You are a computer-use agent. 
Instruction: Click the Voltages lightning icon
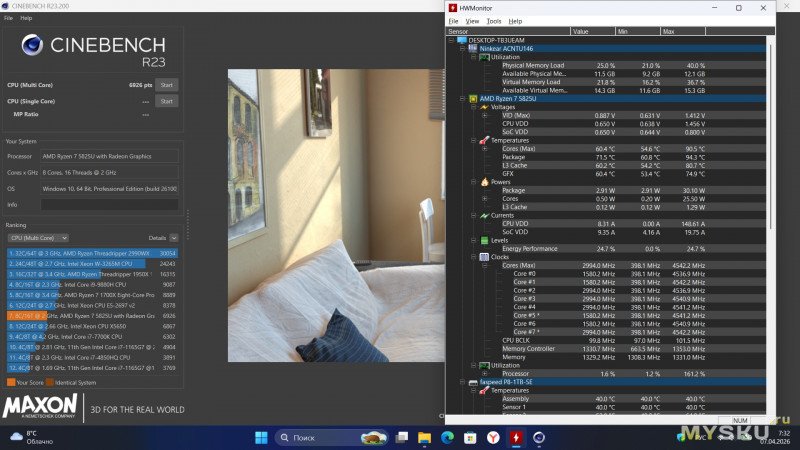click(484, 107)
